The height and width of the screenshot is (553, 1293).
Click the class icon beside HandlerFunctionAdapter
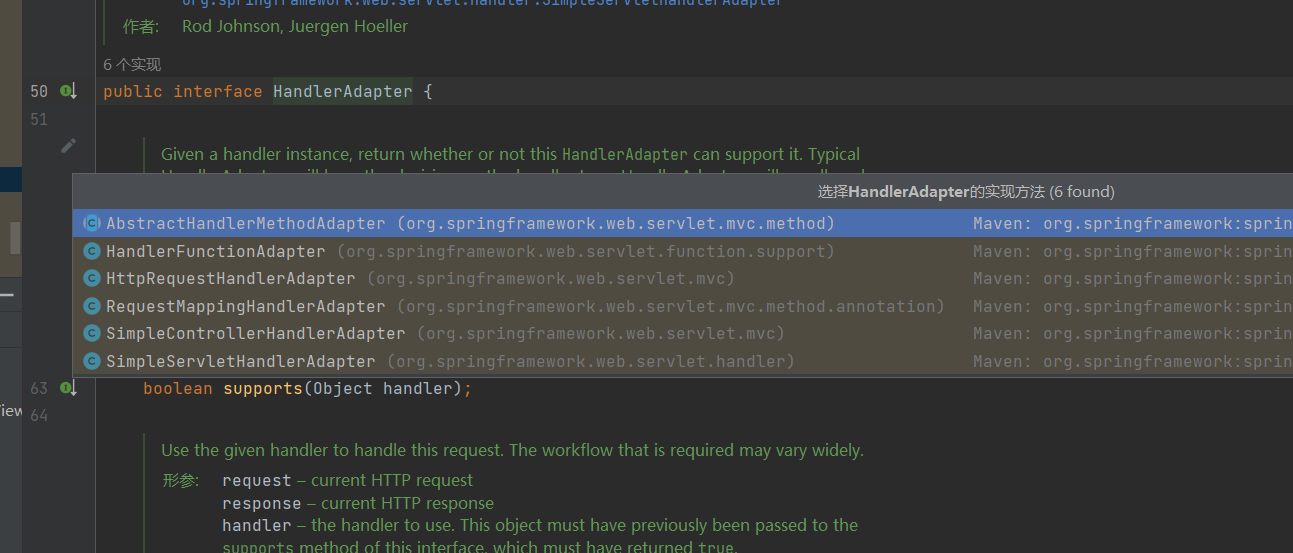(x=92, y=251)
